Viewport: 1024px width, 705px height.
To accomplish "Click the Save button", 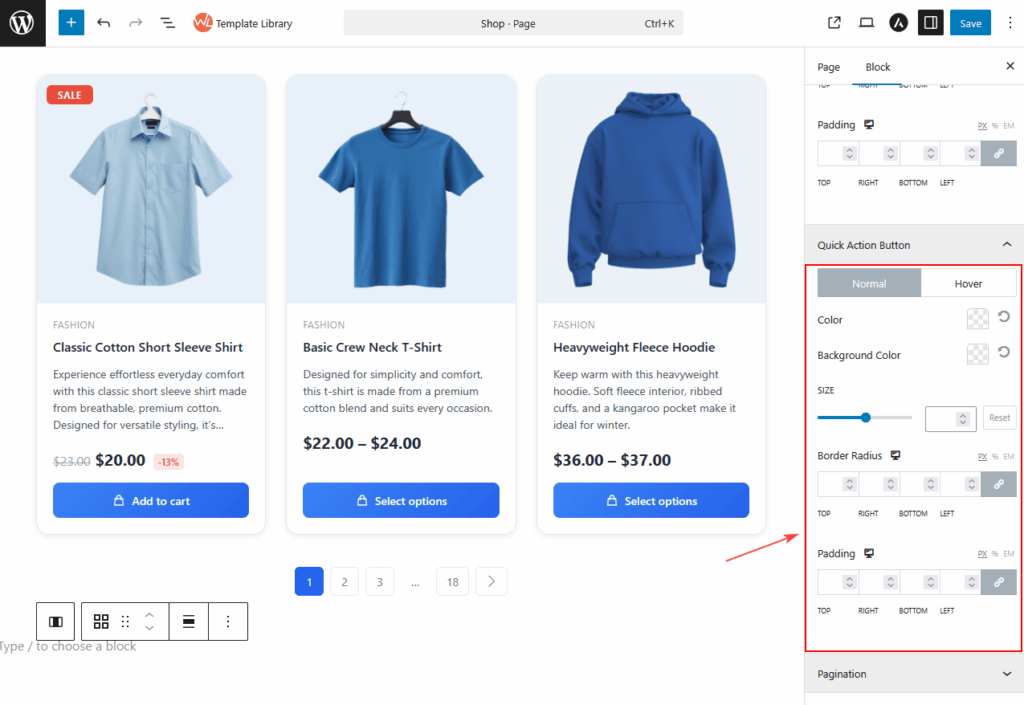I will [970, 23].
